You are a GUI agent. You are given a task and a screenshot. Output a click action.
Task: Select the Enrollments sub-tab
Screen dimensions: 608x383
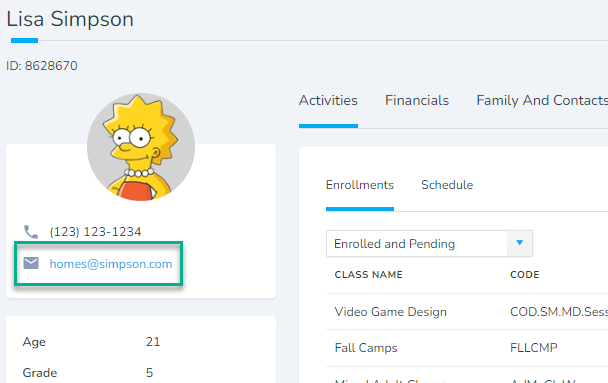tap(360, 185)
